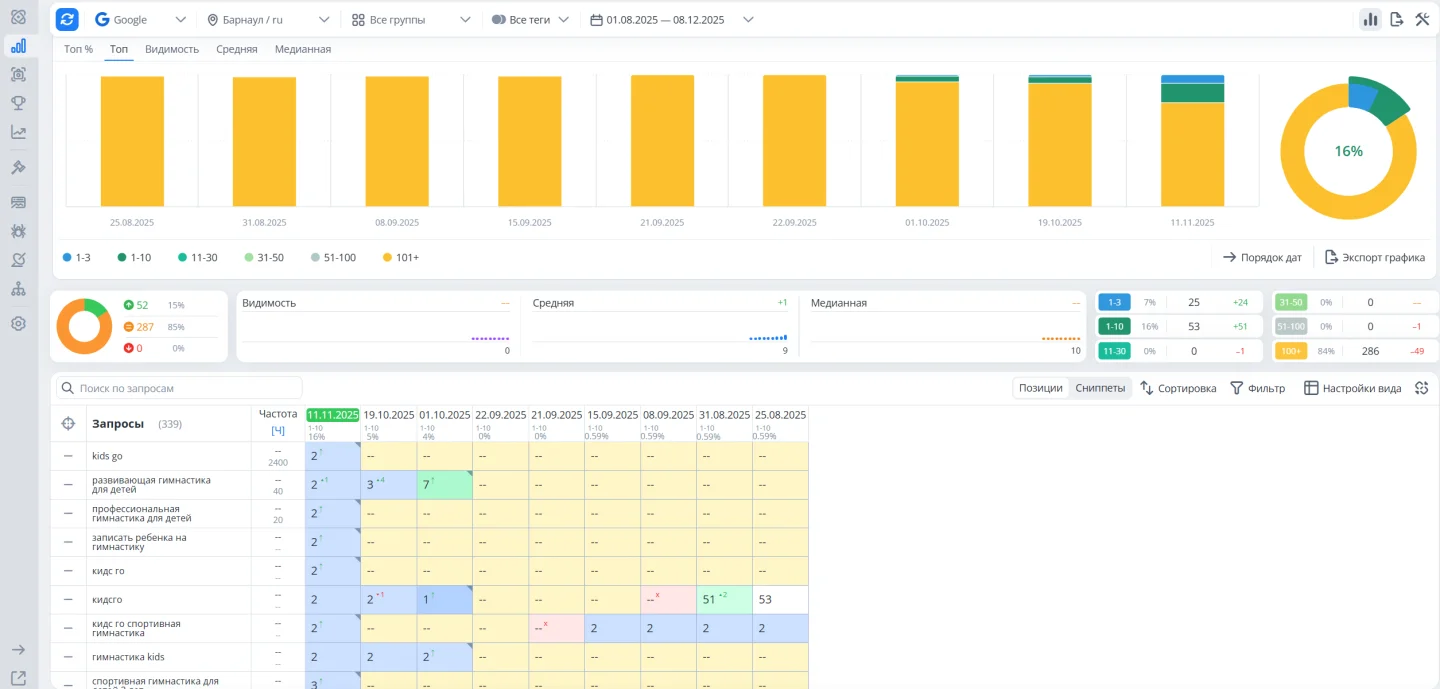This screenshot has height=689, width=1440.
Task: Toggle 101+ legend series visibility
Action: (401, 258)
